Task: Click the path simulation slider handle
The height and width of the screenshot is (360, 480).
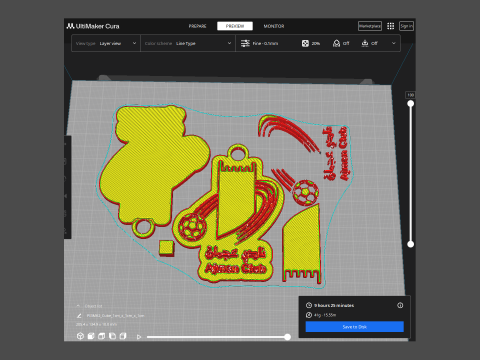Action: click(x=287, y=337)
